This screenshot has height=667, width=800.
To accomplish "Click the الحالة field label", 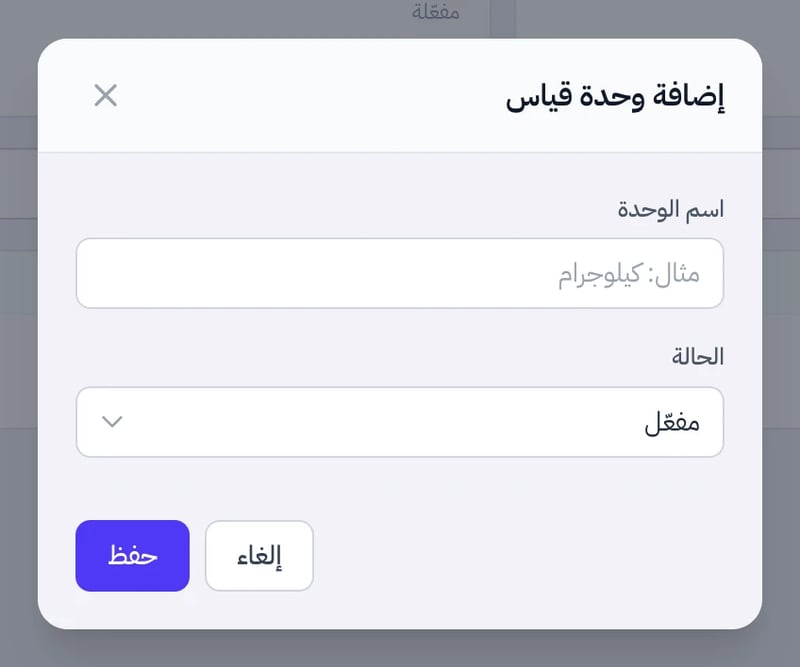I will point(697,357).
